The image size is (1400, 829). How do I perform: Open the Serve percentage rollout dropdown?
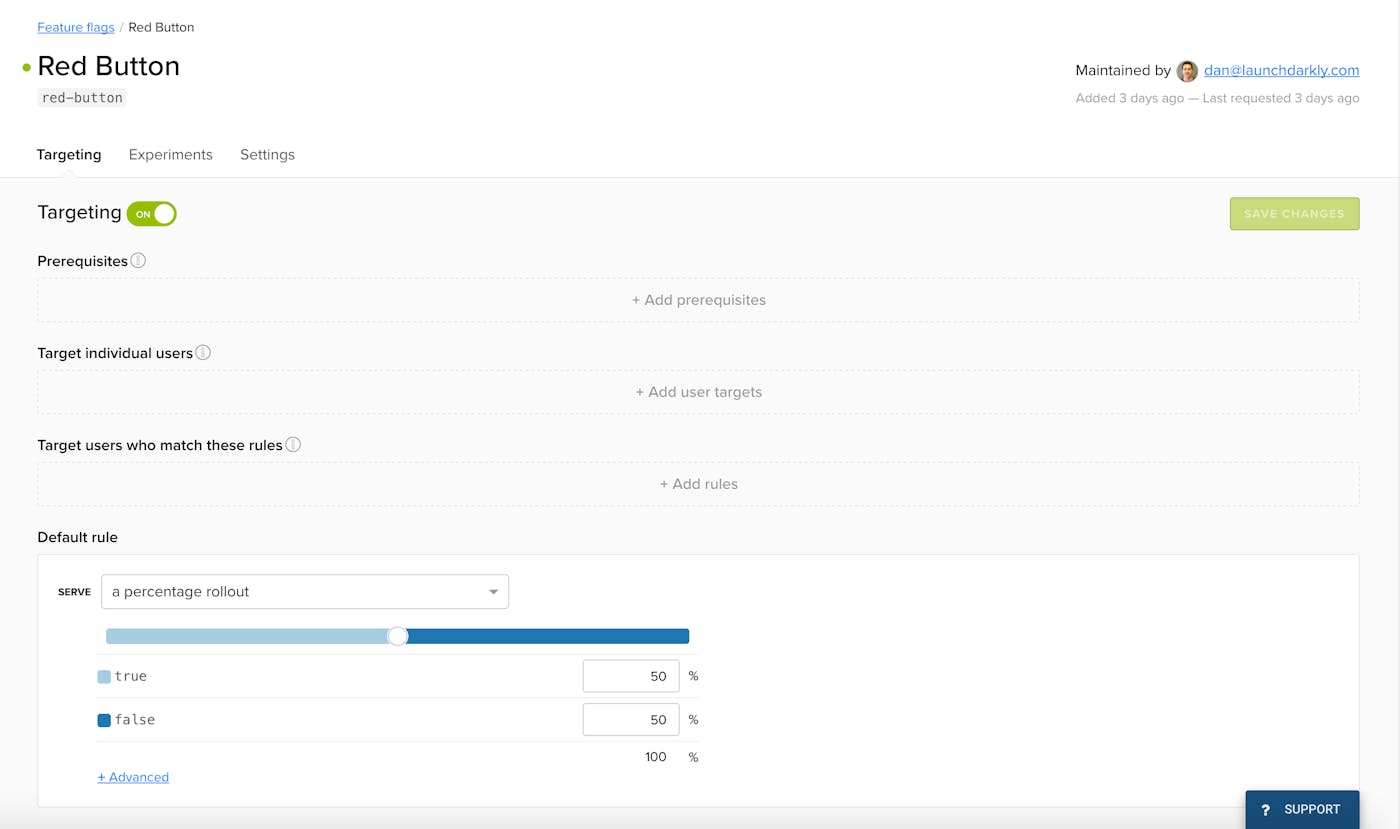pyautogui.click(x=305, y=592)
